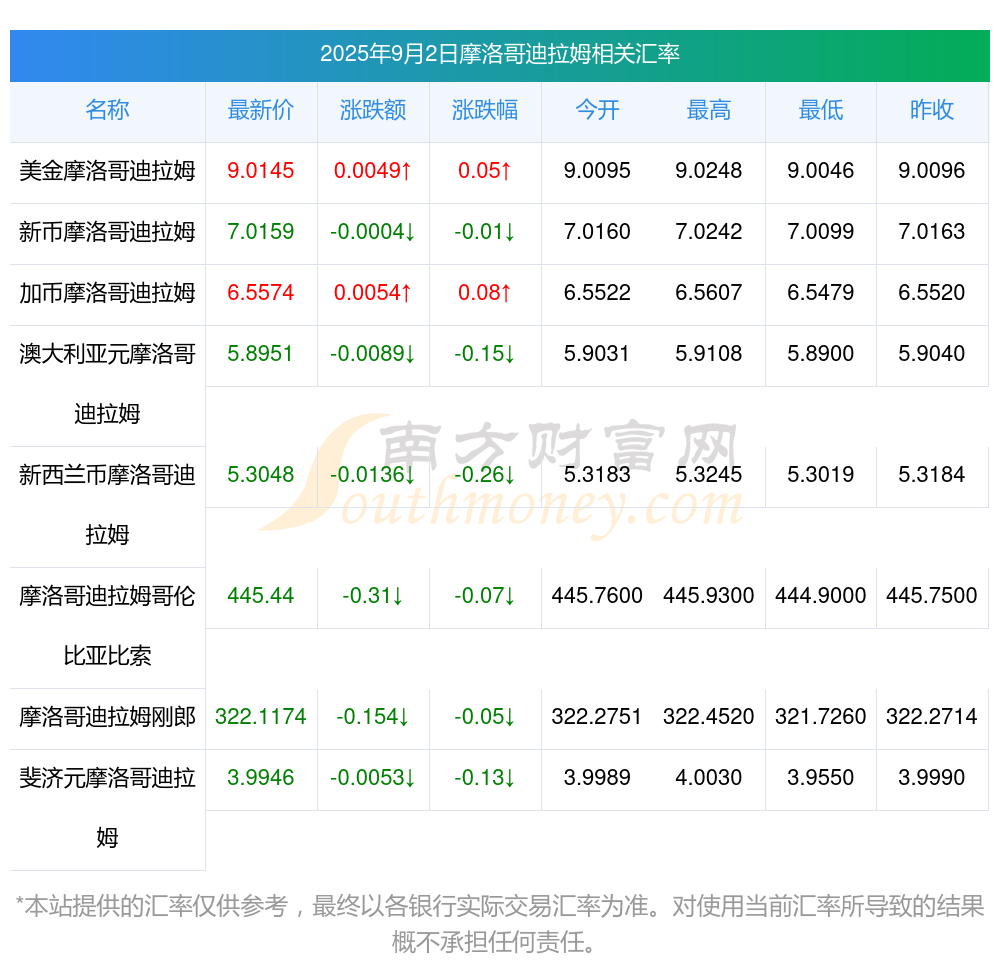Click previous close 5.3184

932,474
